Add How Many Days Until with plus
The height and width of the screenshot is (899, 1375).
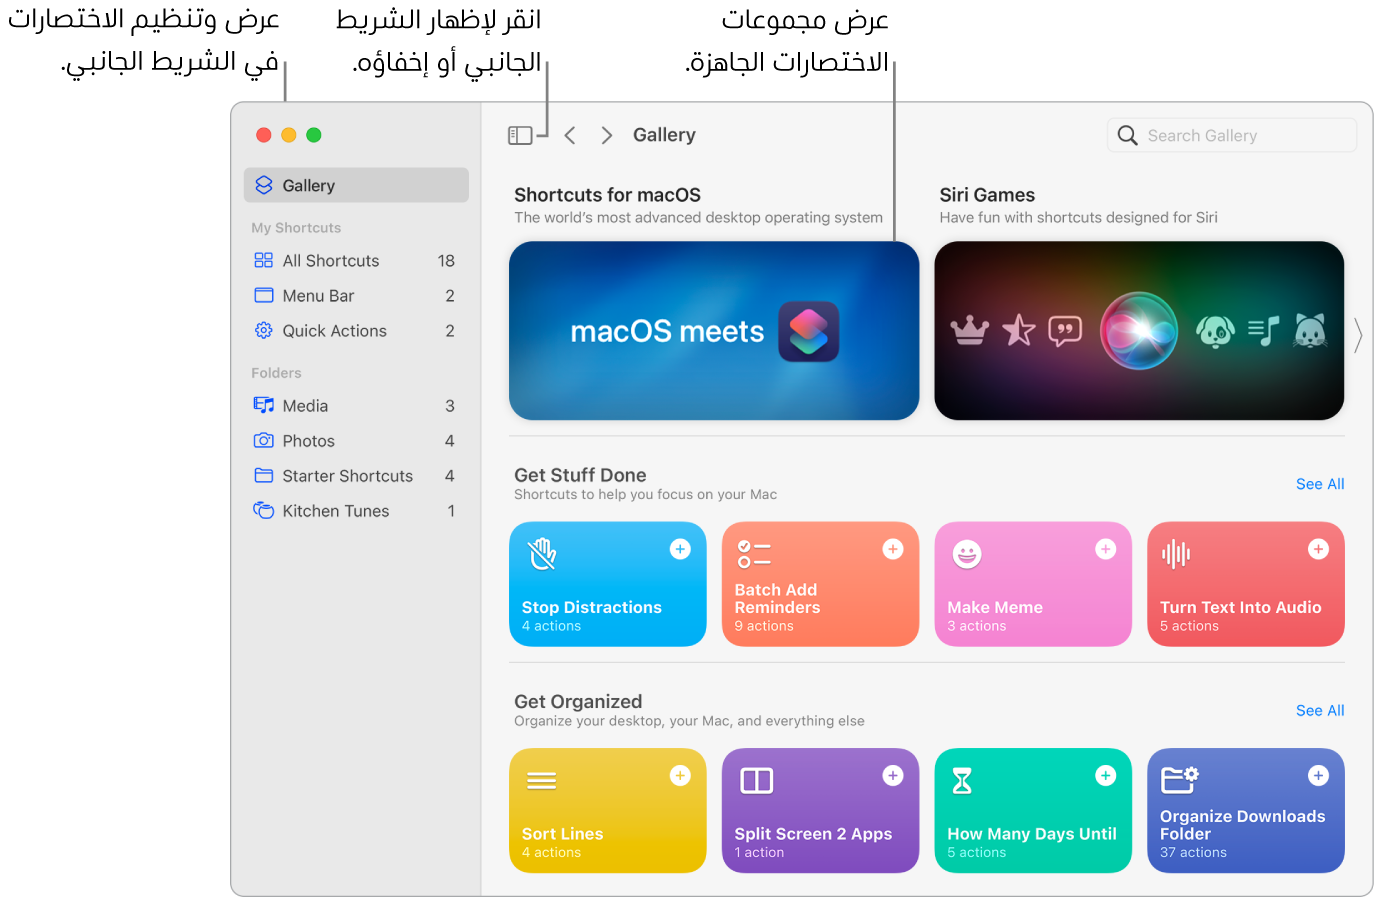click(1106, 776)
